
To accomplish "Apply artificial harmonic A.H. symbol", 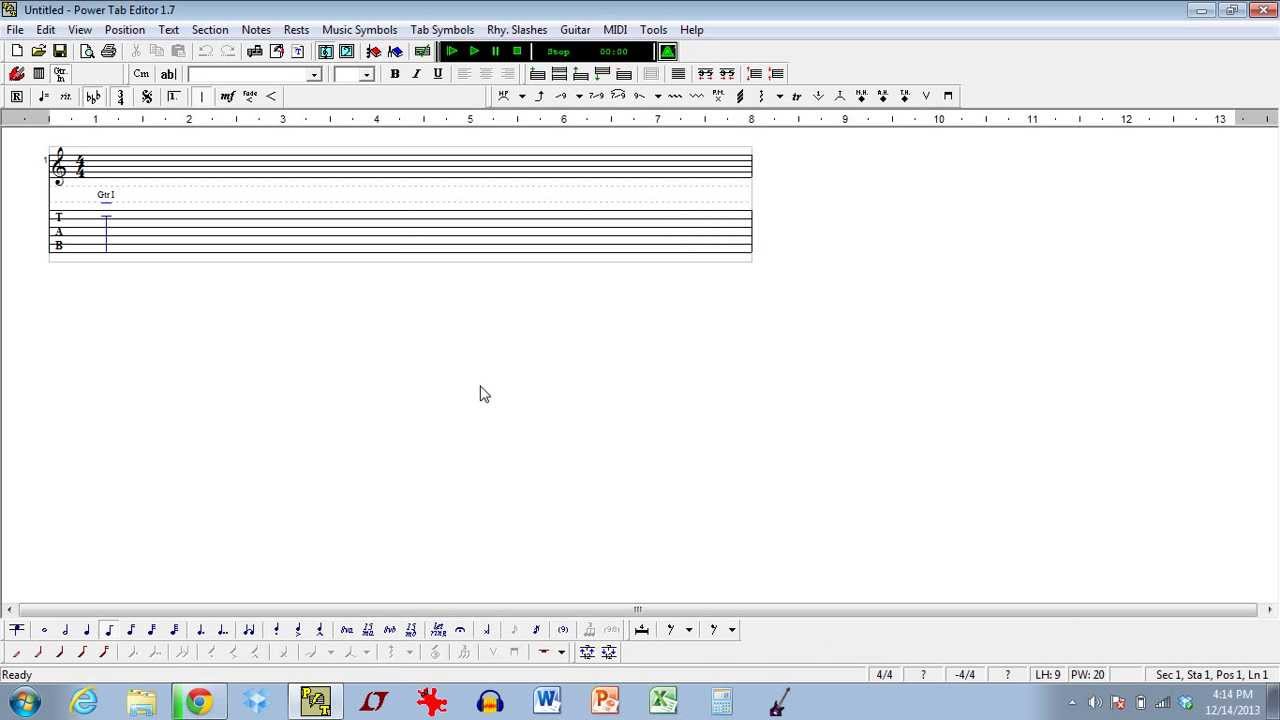I will pos(883,96).
